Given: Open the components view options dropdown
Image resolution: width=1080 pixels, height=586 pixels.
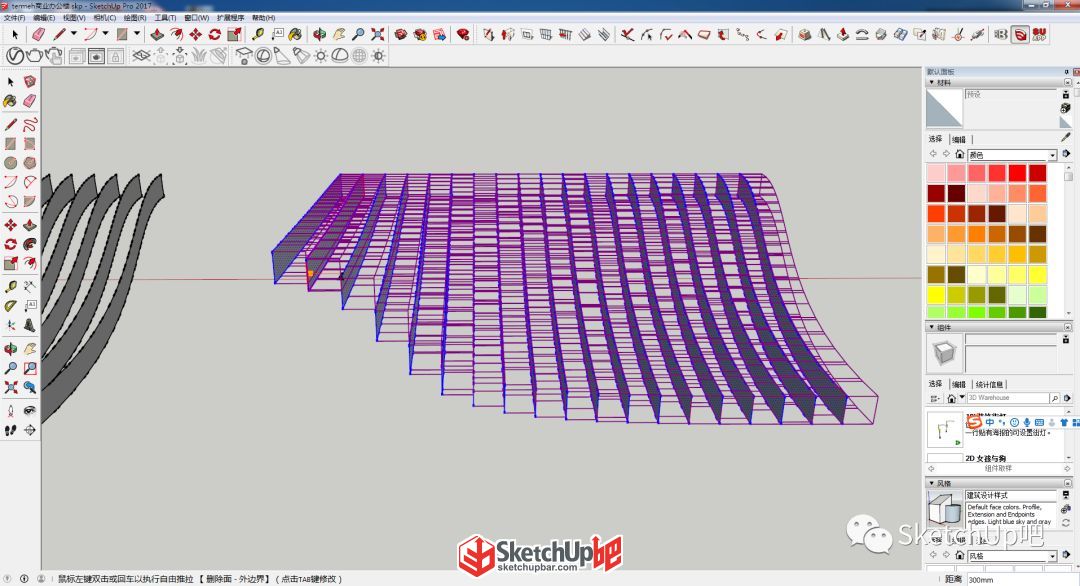Looking at the screenshot, I should pyautogui.click(x=935, y=398).
